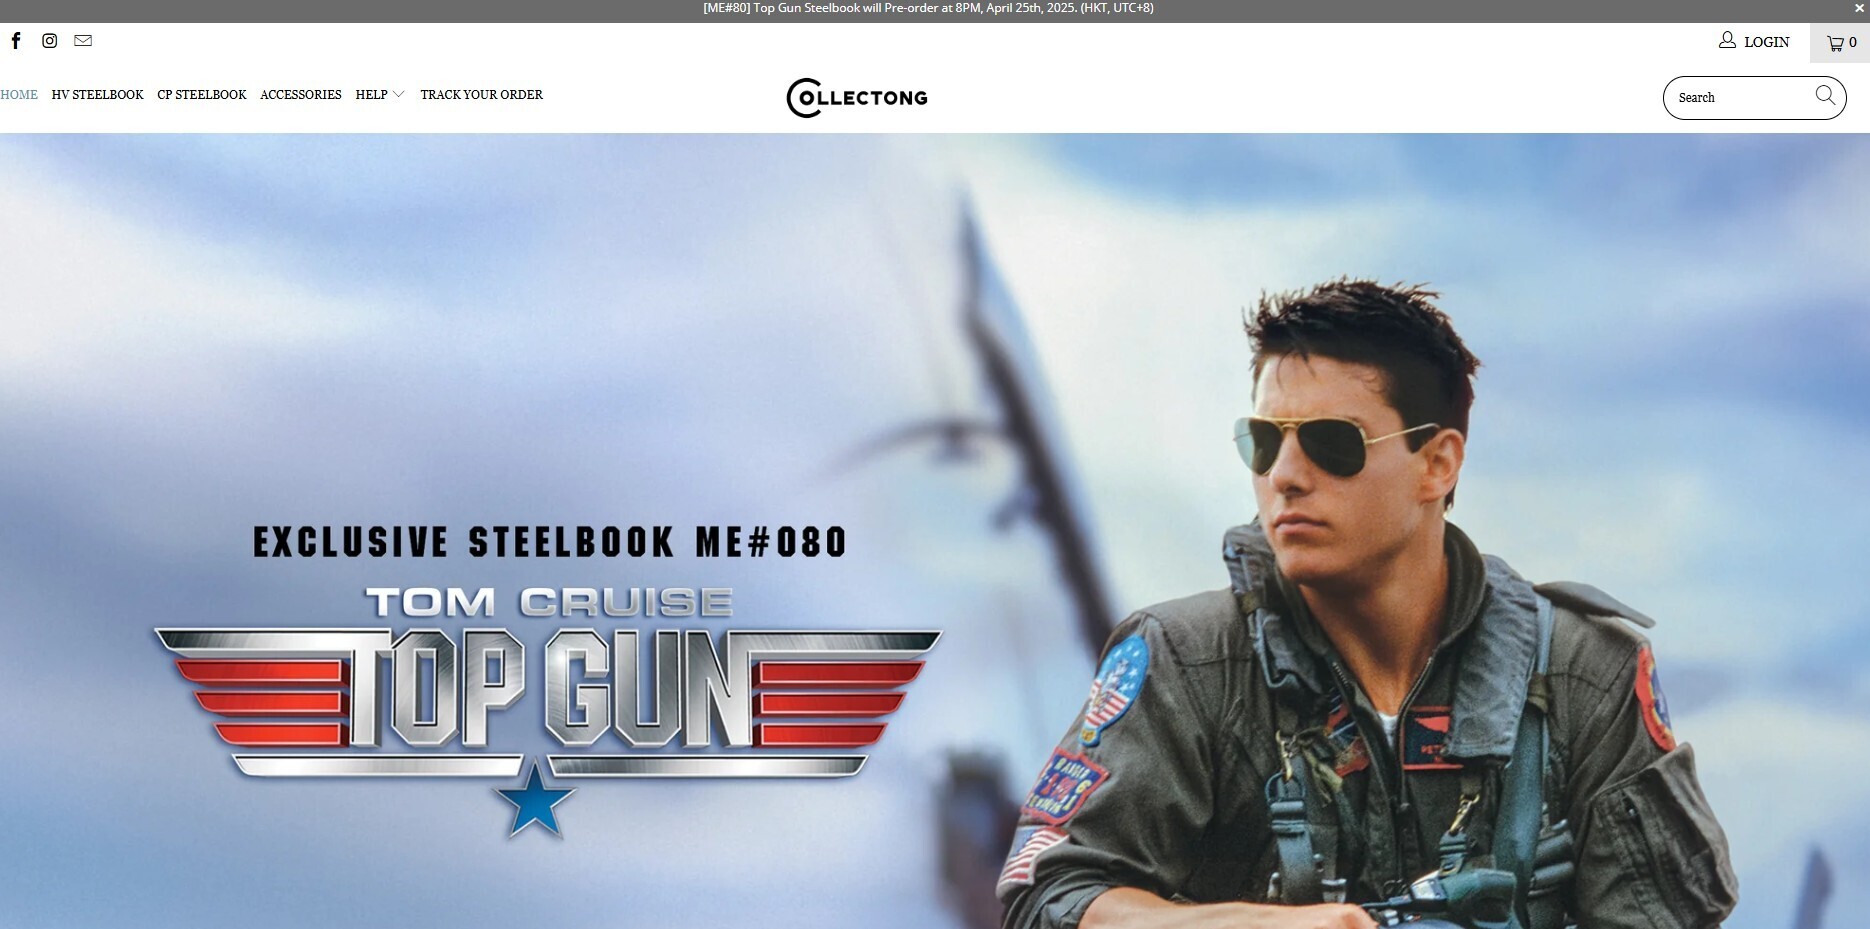Screen dimensions: 1870x929
Task: Click the search magnifier icon
Action: pyautogui.click(x=1825, y=95)
